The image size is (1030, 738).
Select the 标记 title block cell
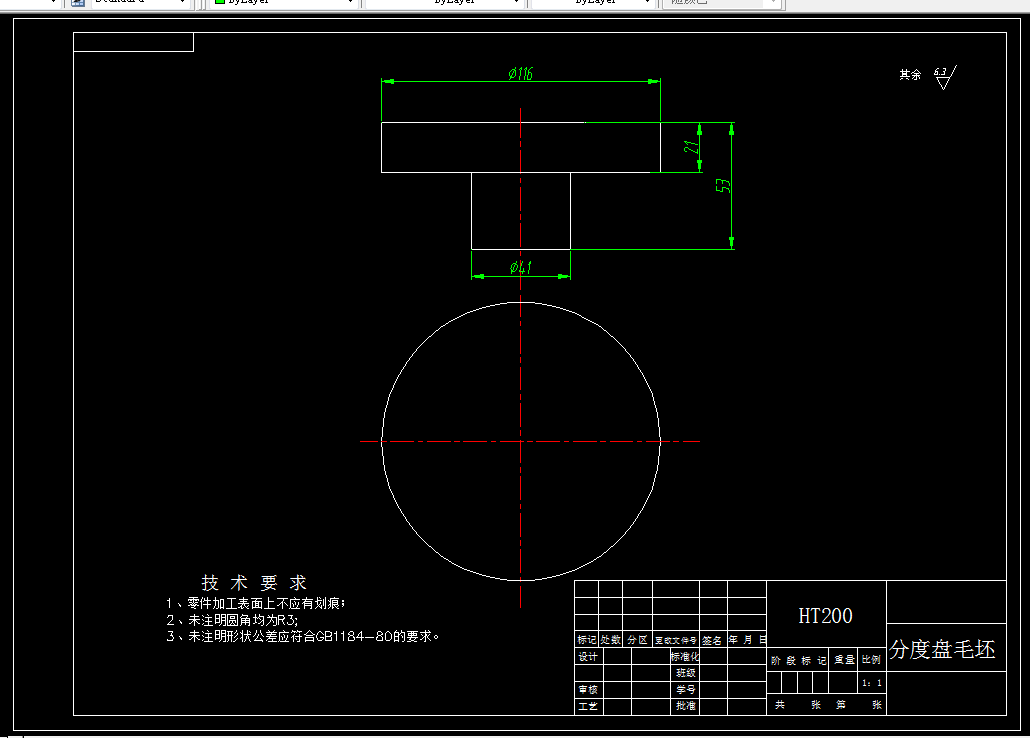coord(586,639)
